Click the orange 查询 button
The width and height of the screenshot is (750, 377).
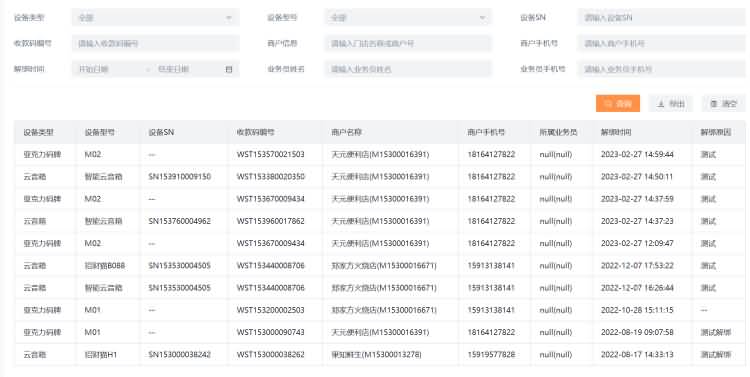(x=618, y=103)
